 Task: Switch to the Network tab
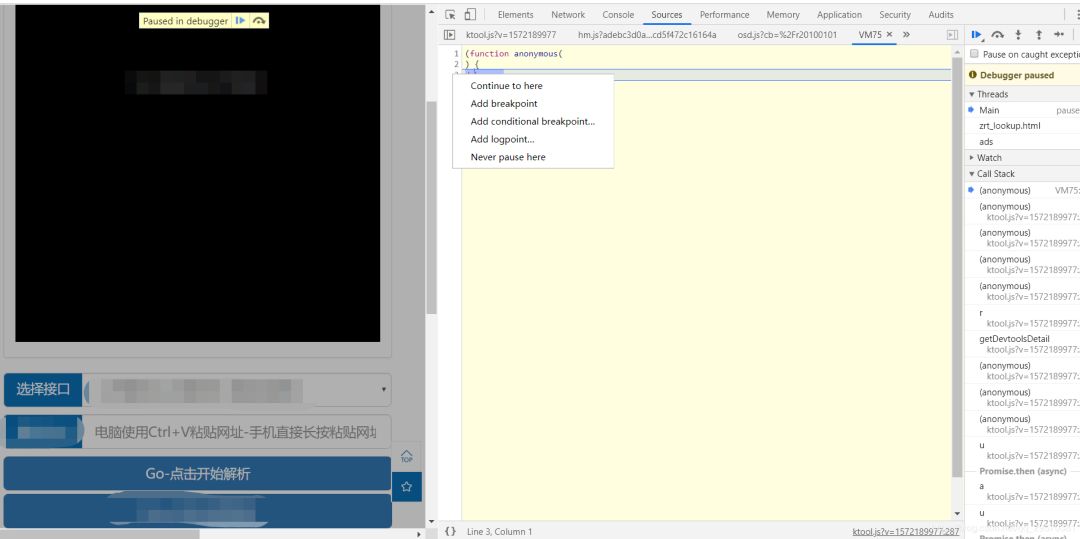(x=568, y=15)
